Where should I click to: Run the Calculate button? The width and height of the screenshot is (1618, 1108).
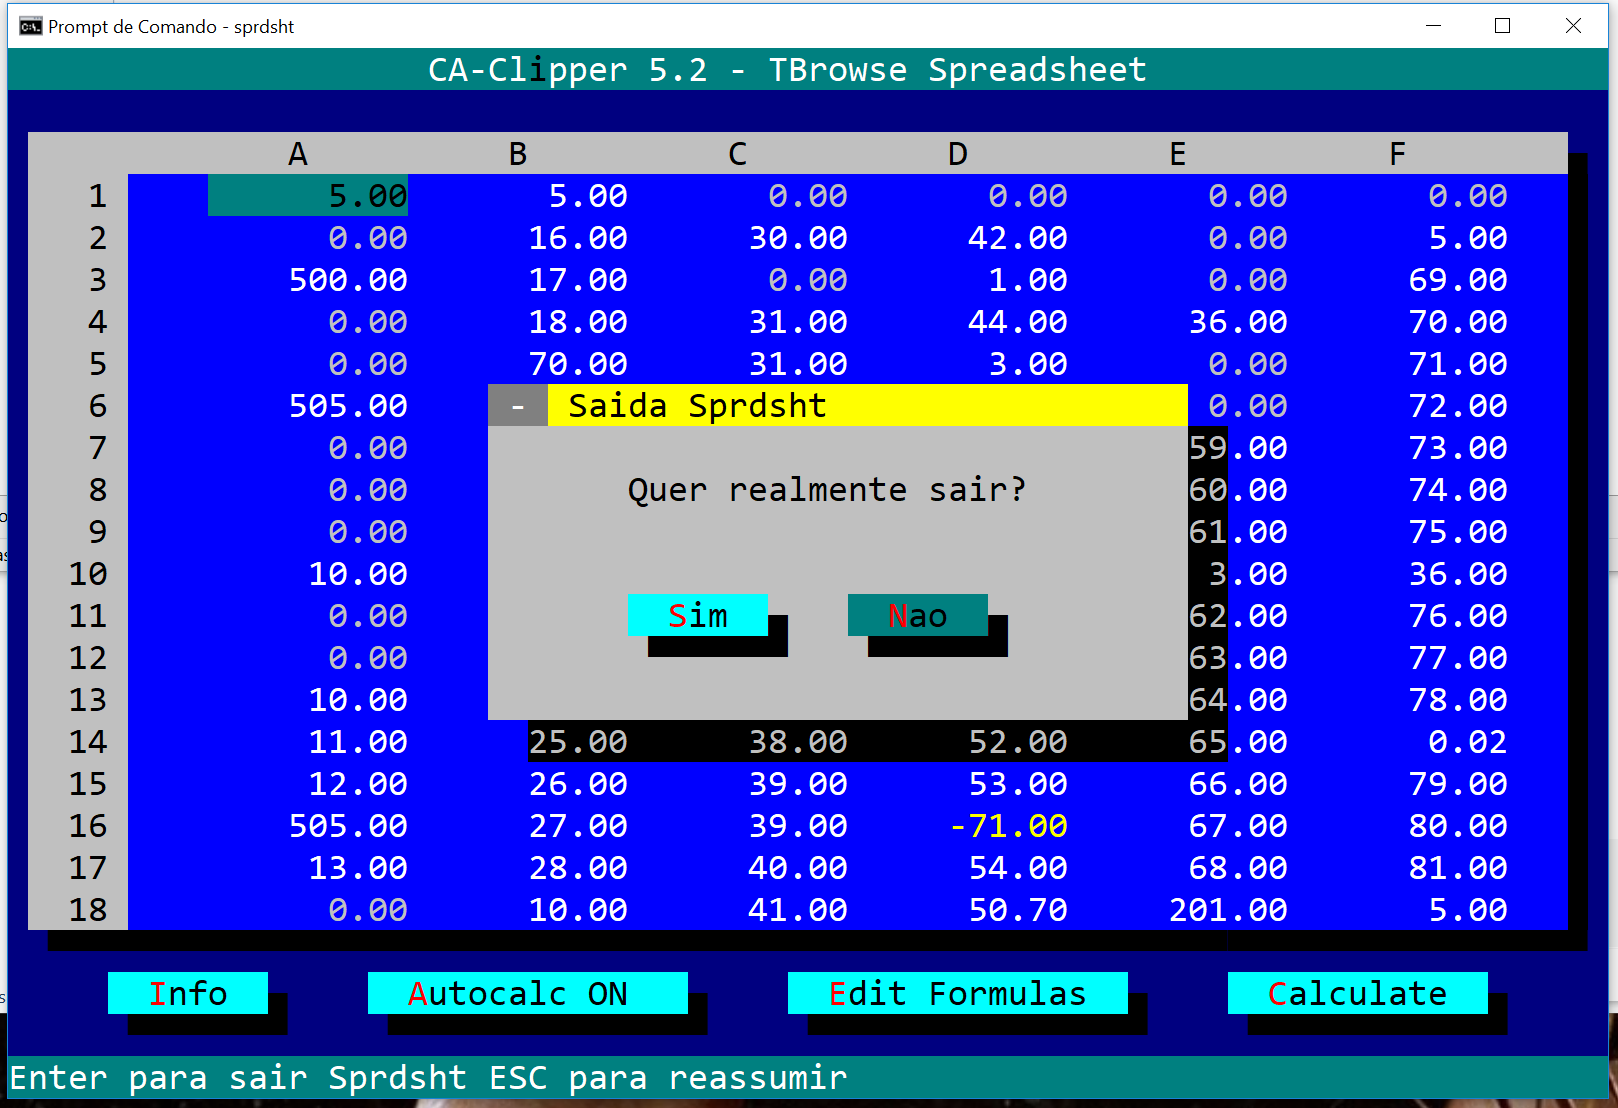1358,993
